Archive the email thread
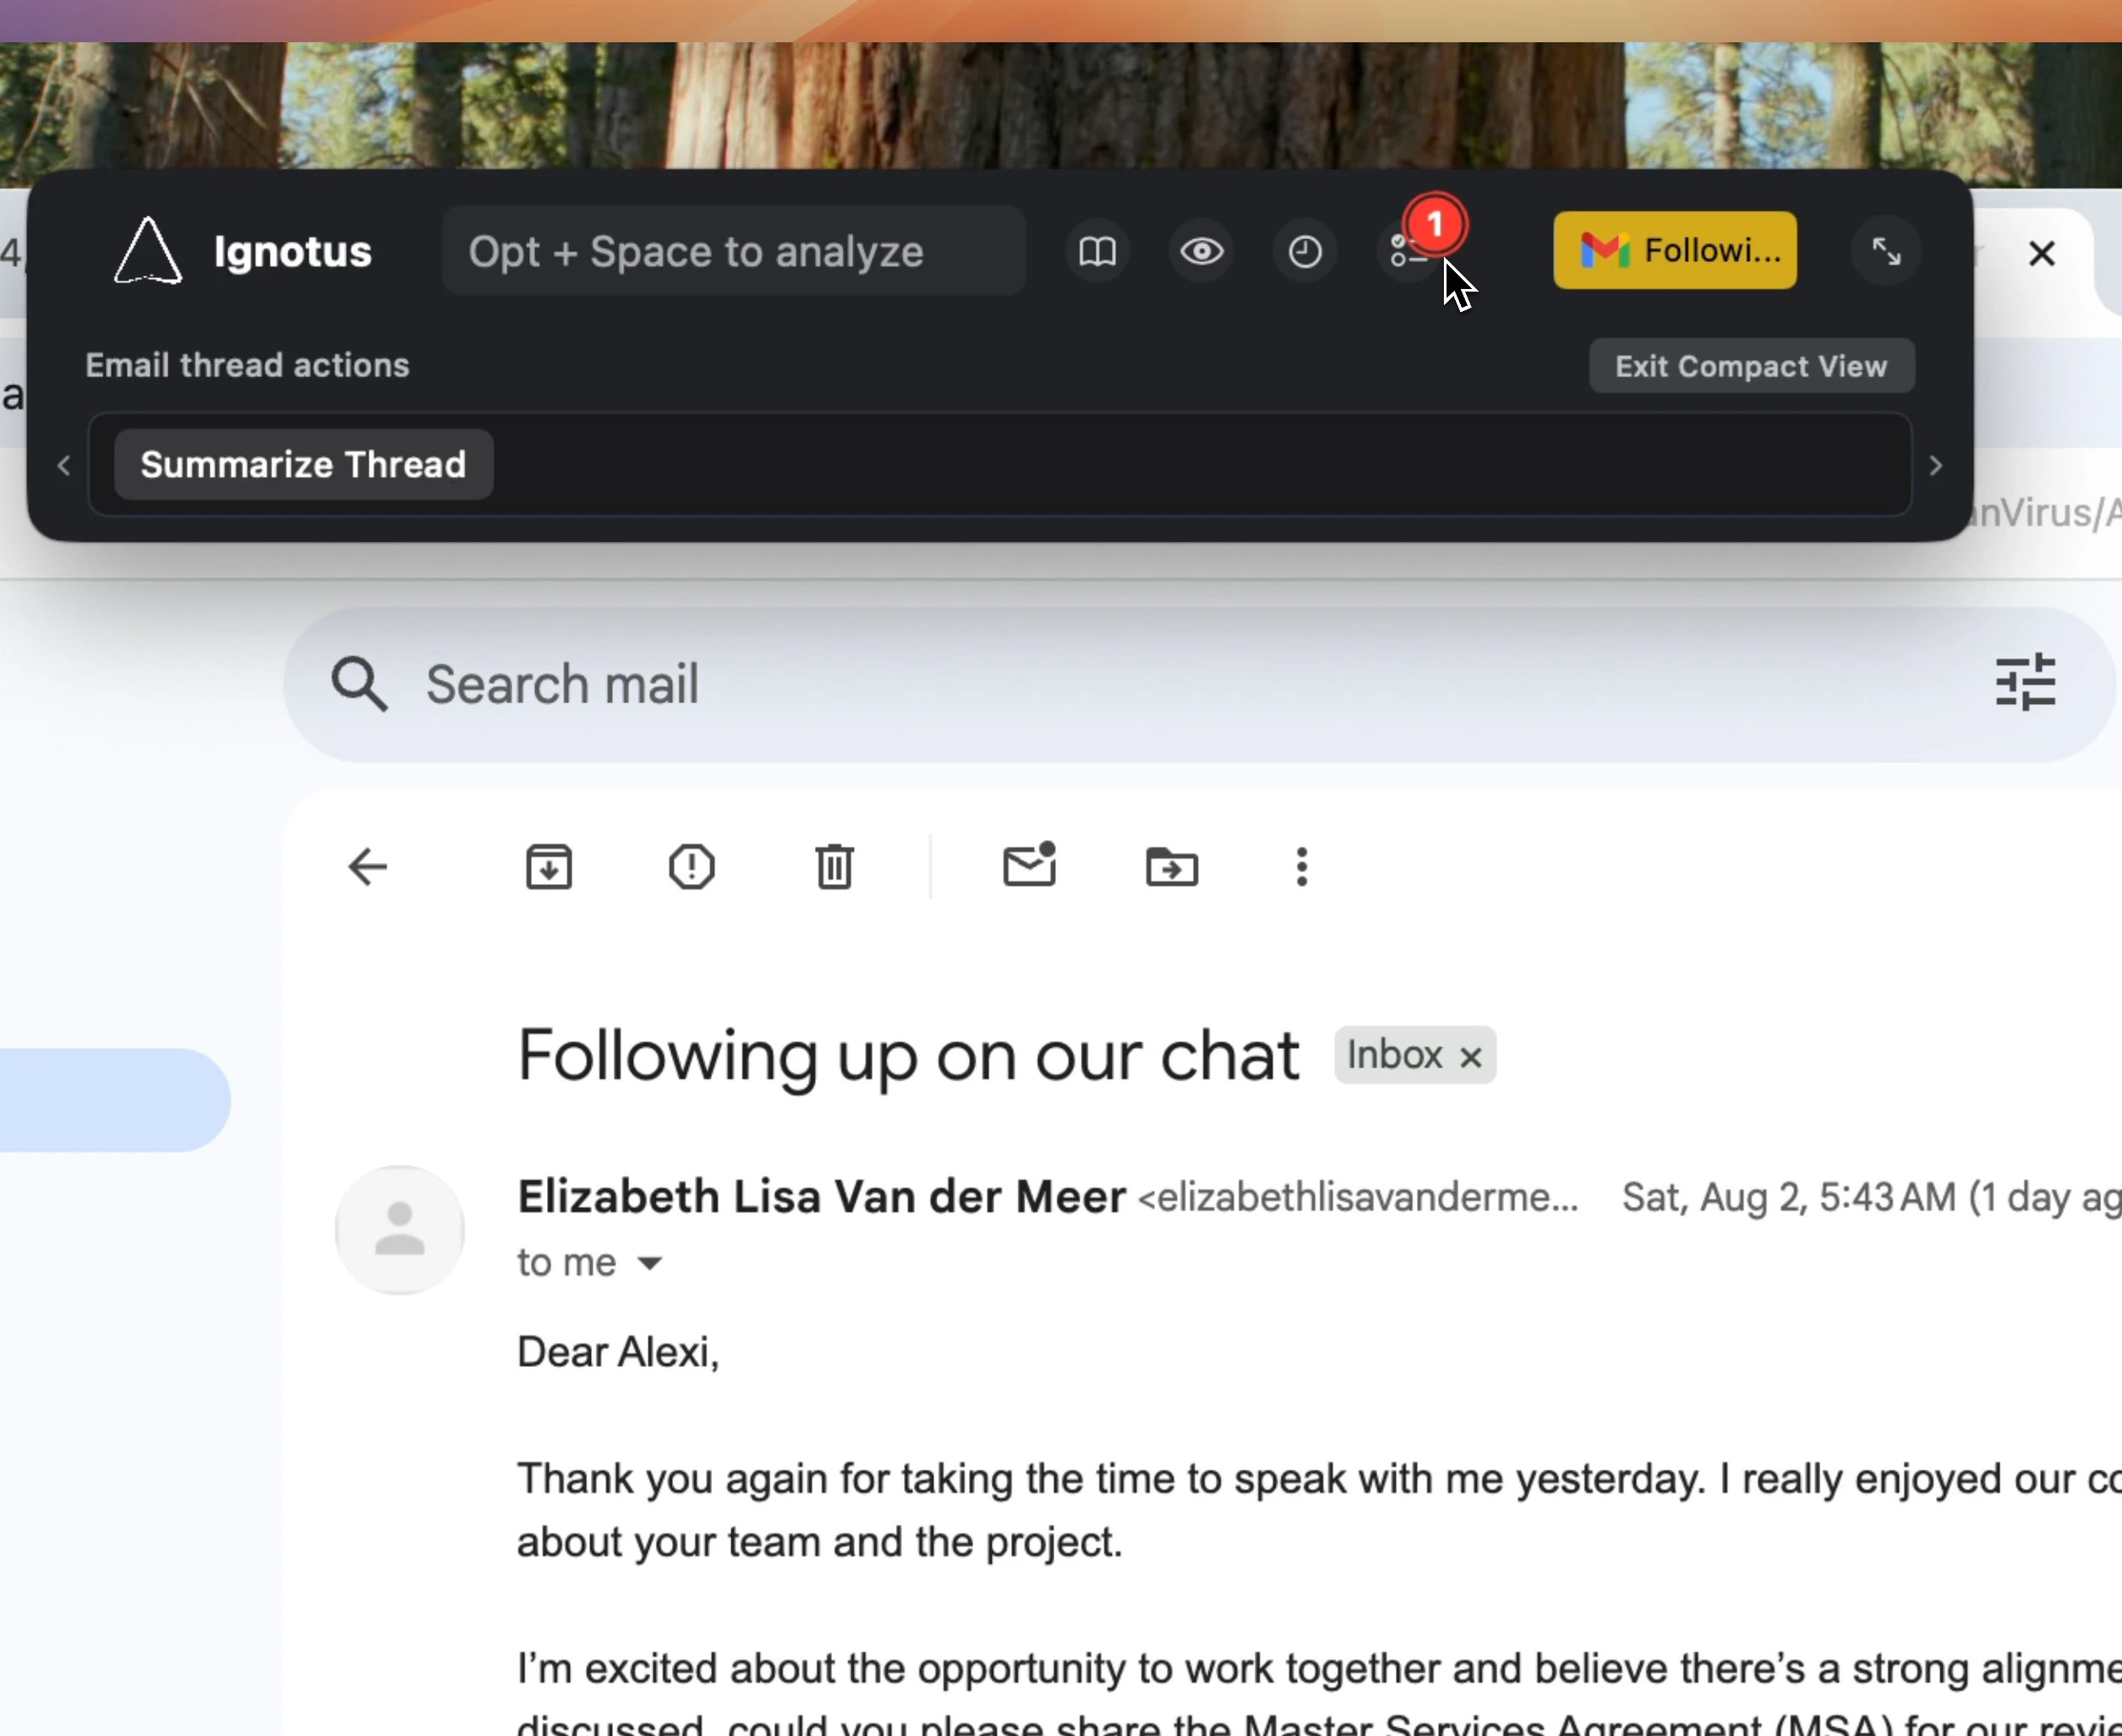Viewport: 2122px width, 1736px height. pyautogui.click(x=548, y=866)
